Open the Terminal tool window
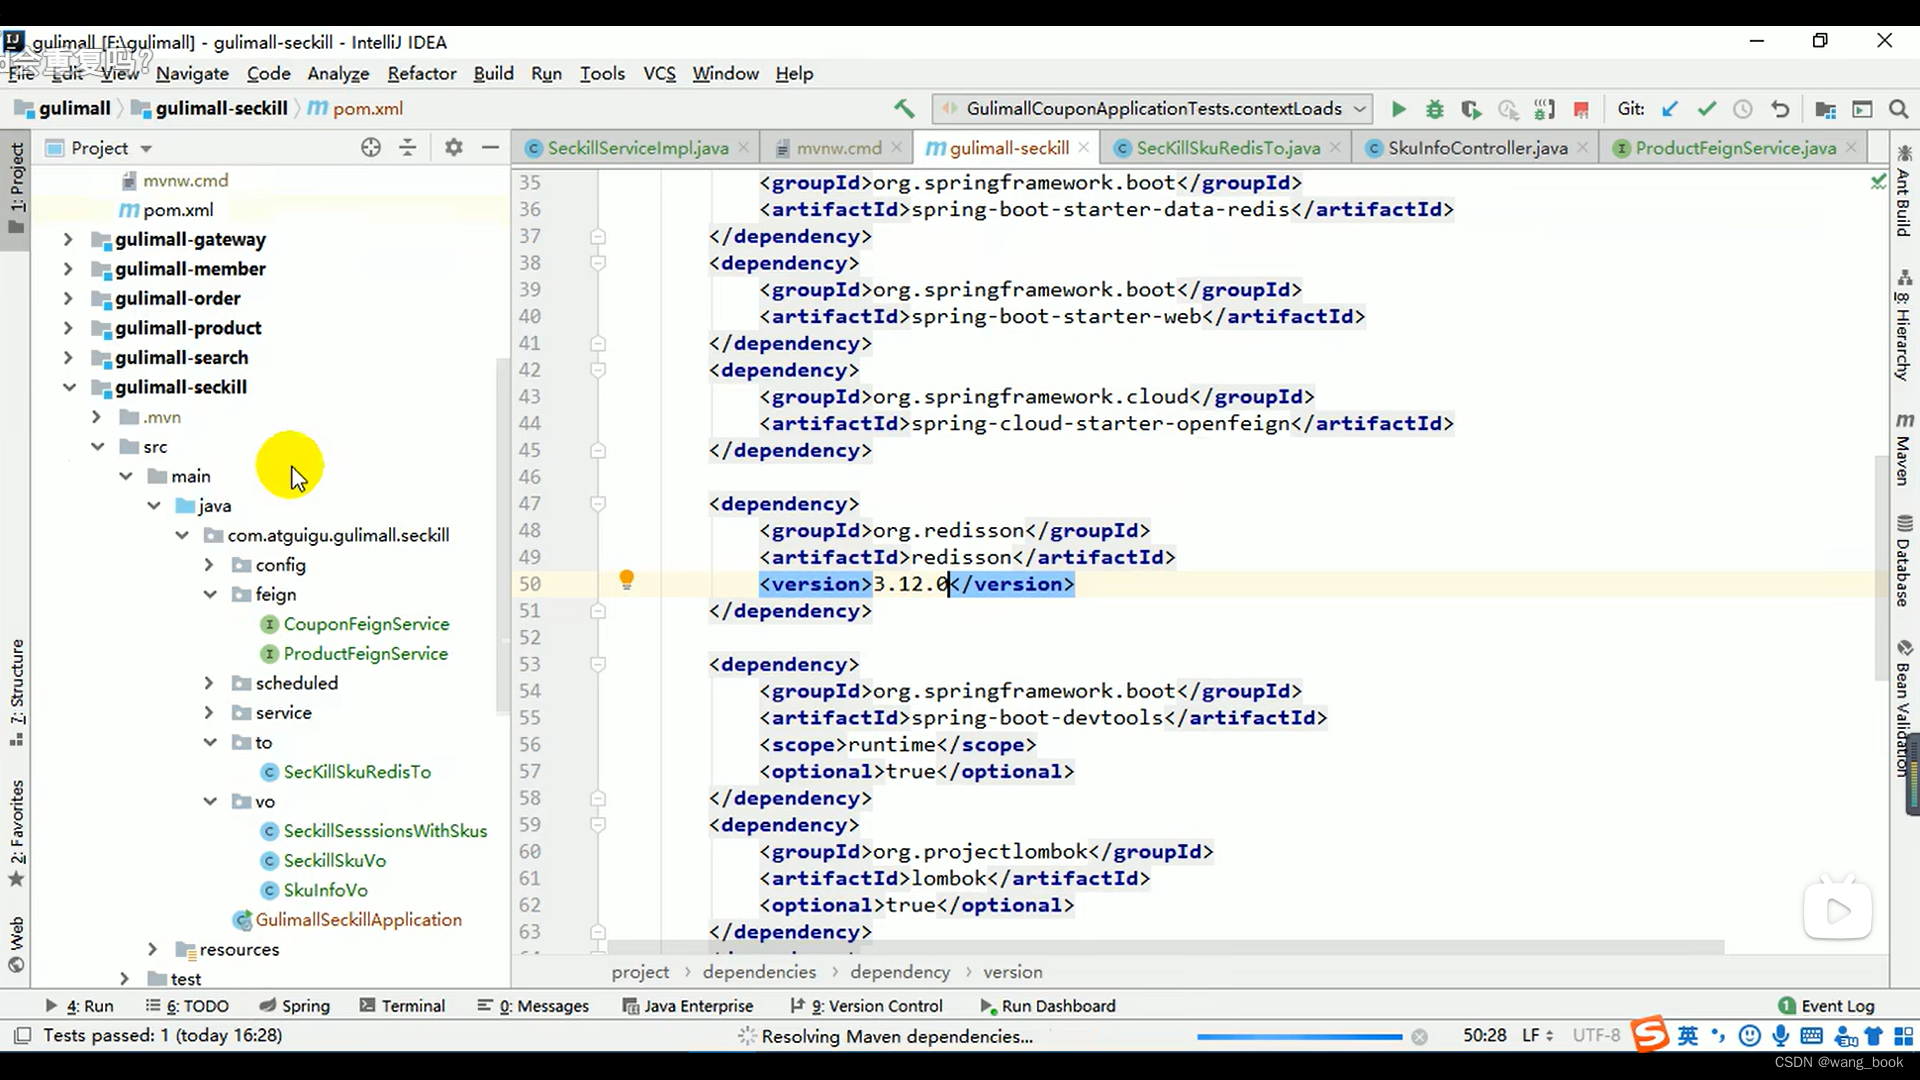 pyautogui.click(x=402, y=1006)
